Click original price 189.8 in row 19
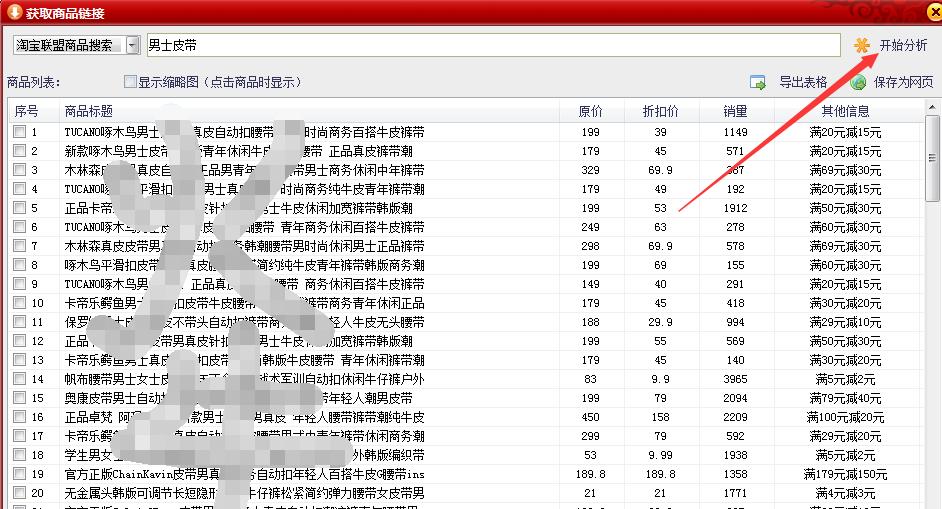The height and width of the screenshot is (509, 942). pos(591,474)
